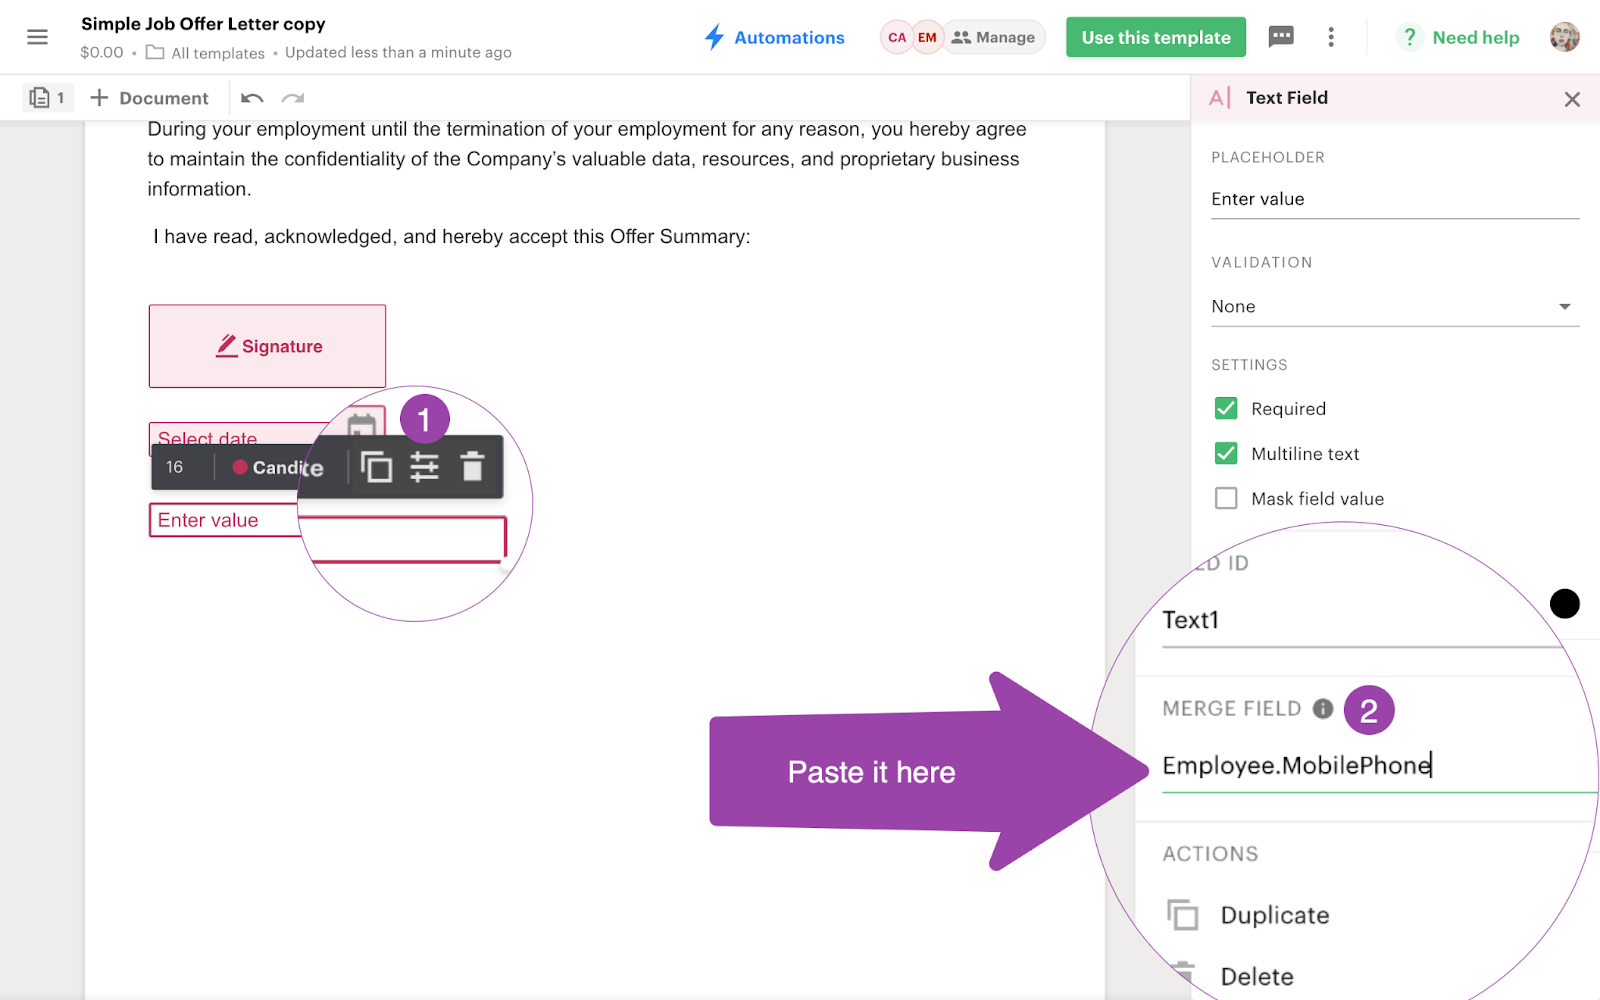Viewport: 1600px width, 1000px height.
Task: Open the document pages counter icon
Action: 47,97
